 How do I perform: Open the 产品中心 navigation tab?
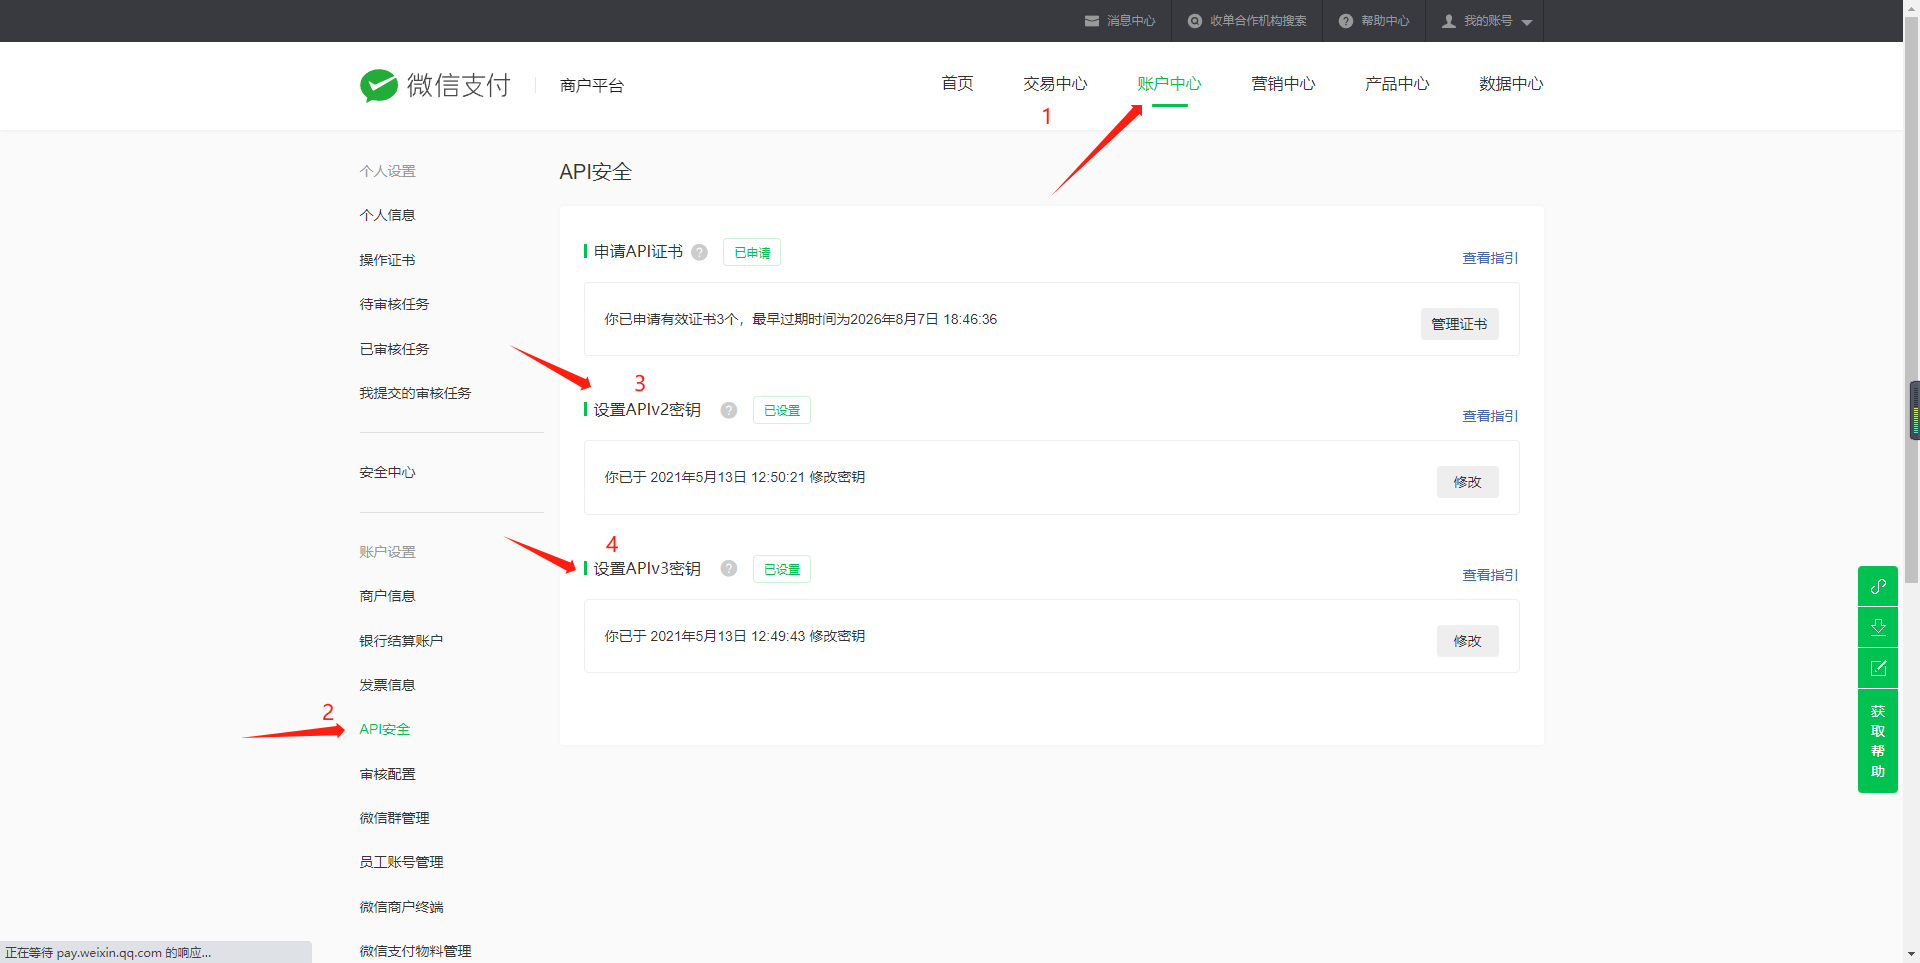pos(1397,84)
